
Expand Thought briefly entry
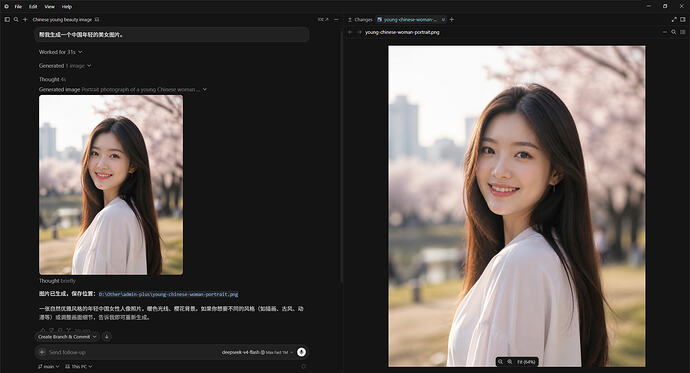click(x=57, y=281)
